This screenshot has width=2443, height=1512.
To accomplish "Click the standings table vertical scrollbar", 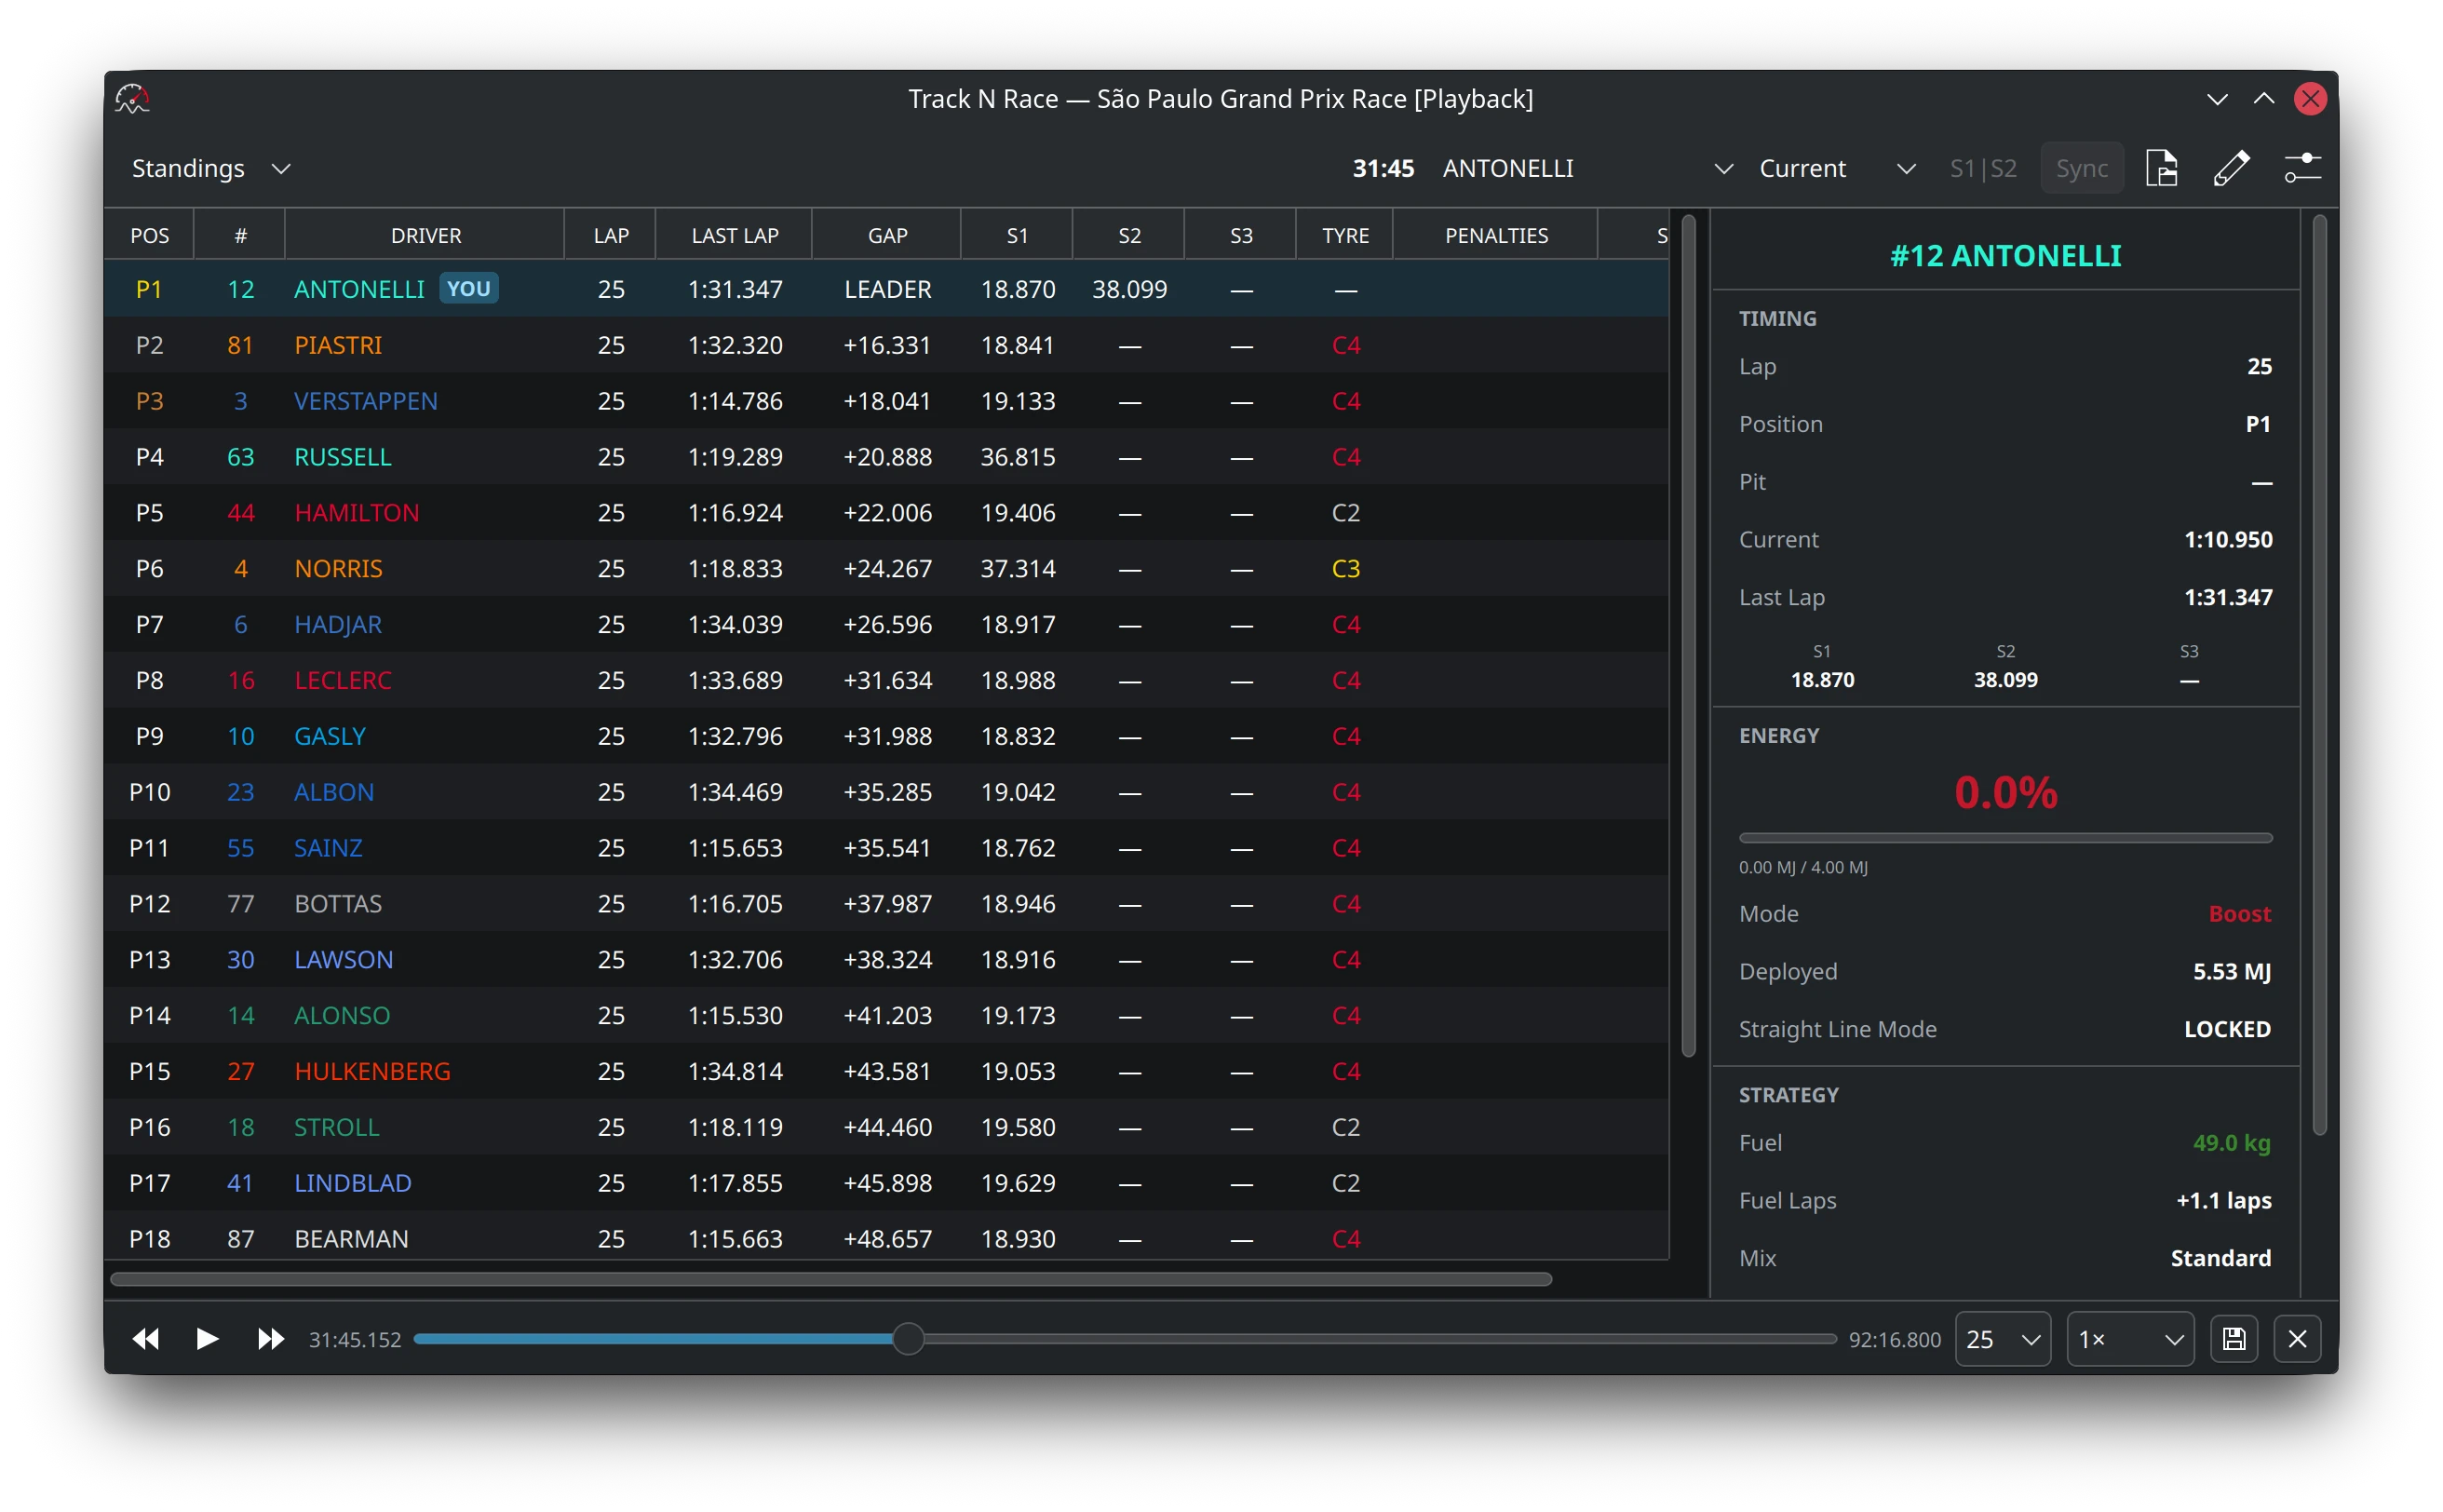I will pos(1688,635).
